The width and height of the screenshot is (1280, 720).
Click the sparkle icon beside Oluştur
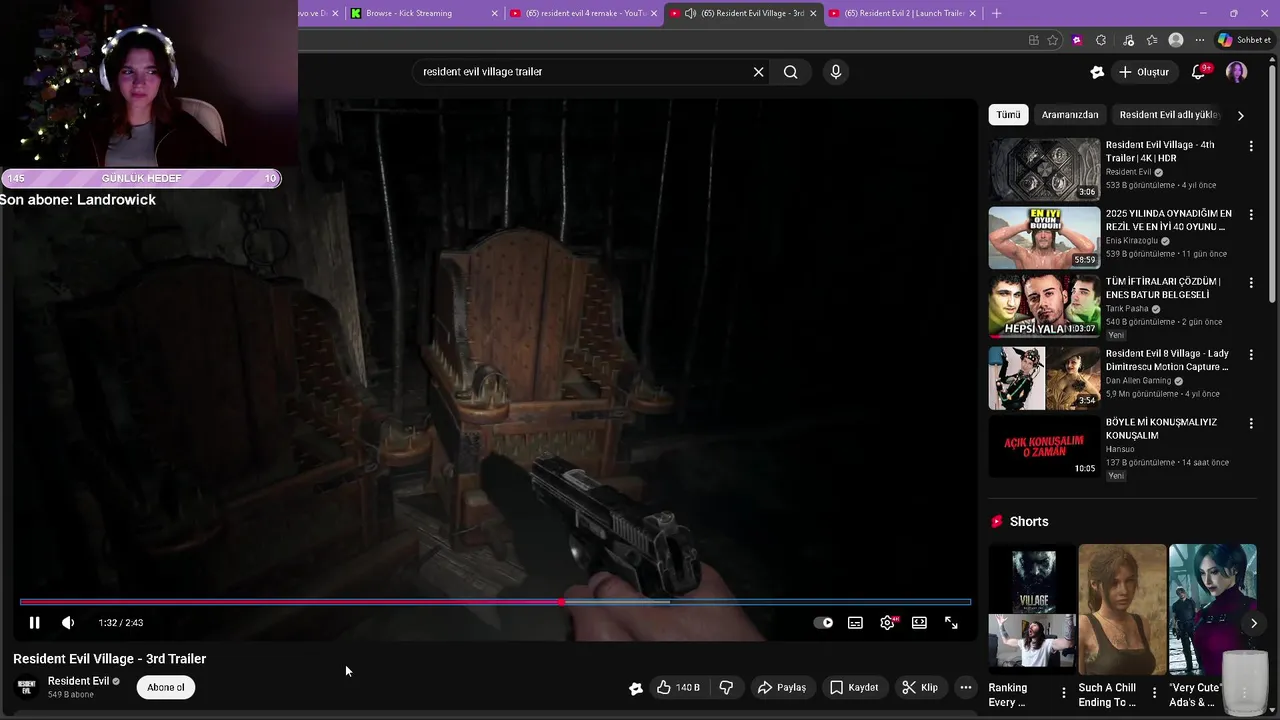click(x=1097, y=72)
